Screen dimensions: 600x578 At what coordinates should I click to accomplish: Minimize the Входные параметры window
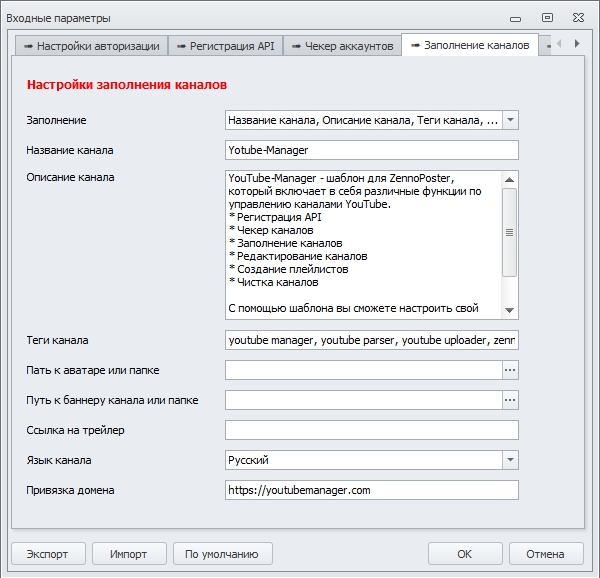515,18
